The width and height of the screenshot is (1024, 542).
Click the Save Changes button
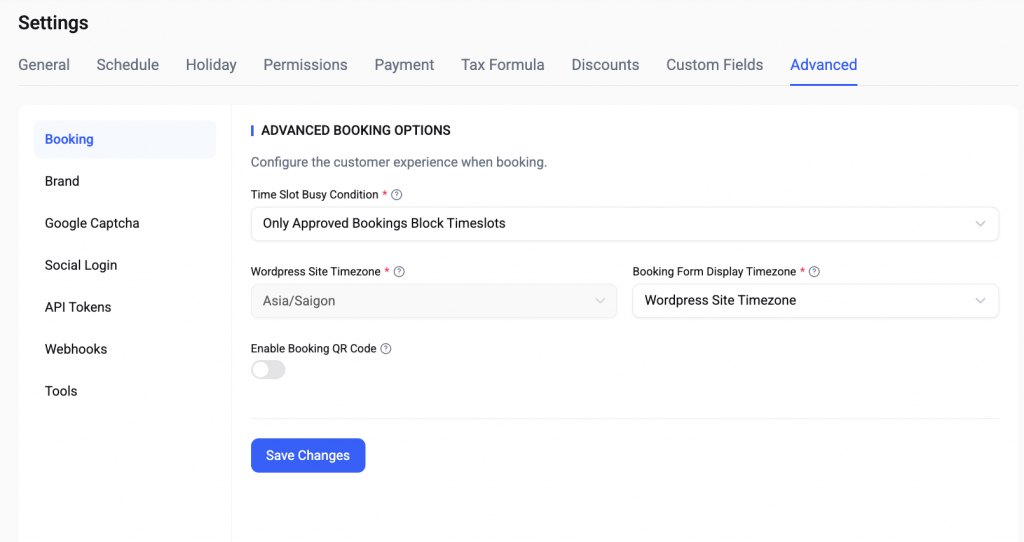coord(308,455)
